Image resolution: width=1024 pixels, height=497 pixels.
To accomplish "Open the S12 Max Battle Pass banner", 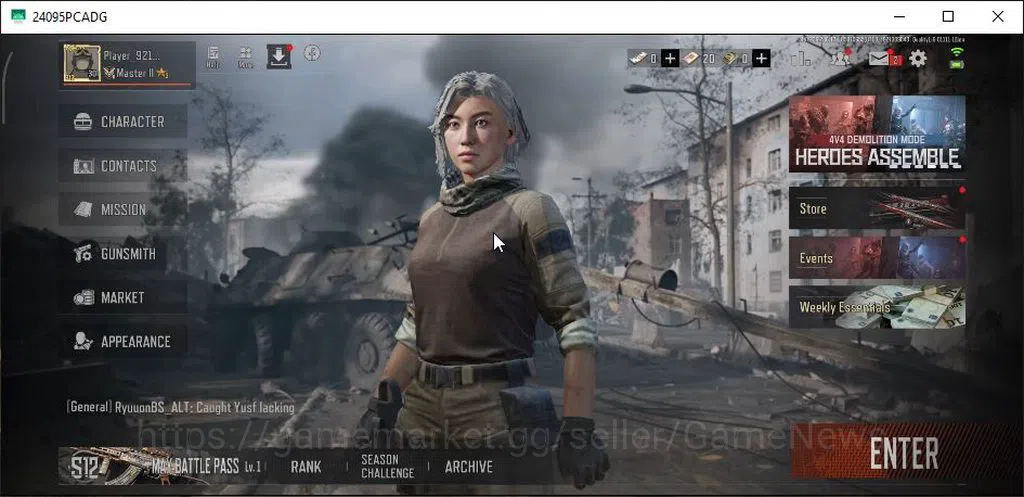I will (162, 466).
